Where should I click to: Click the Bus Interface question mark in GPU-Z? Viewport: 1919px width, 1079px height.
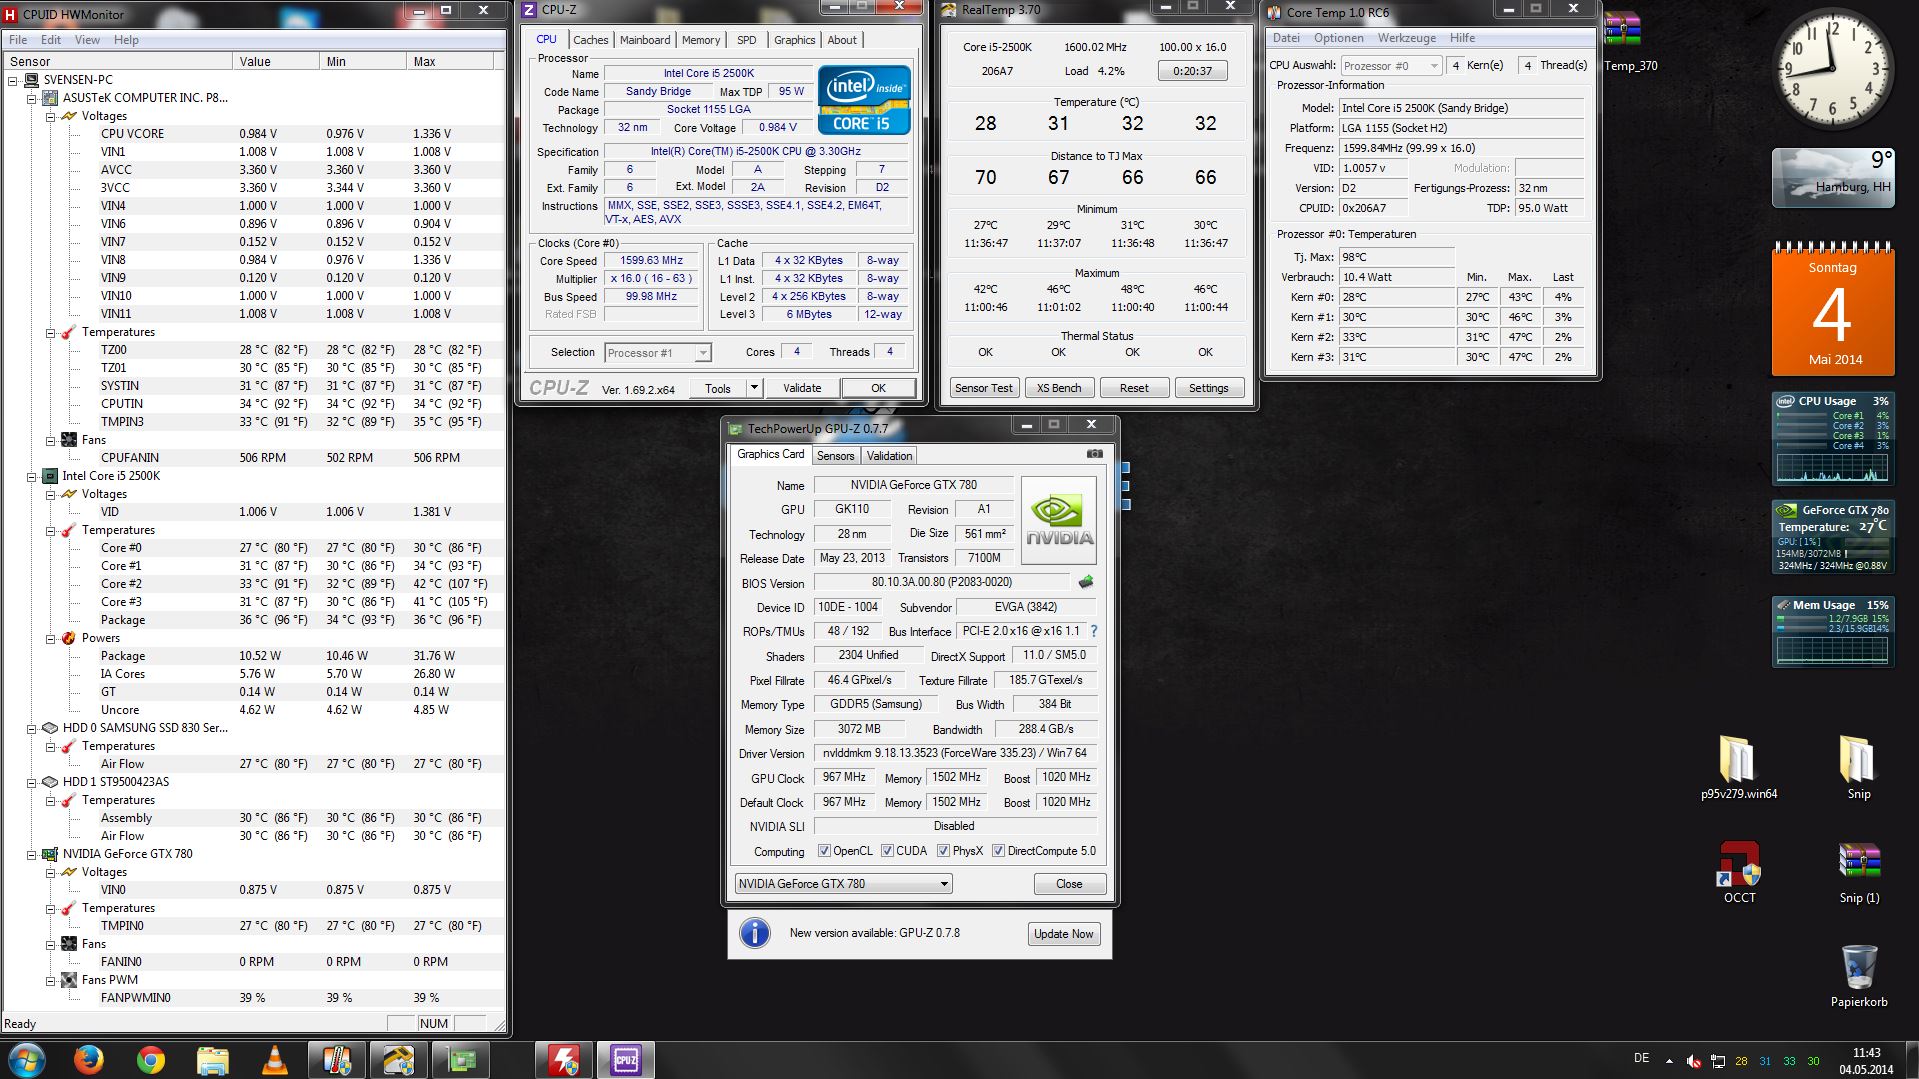pyautogui.click(x=1094, y=631)
